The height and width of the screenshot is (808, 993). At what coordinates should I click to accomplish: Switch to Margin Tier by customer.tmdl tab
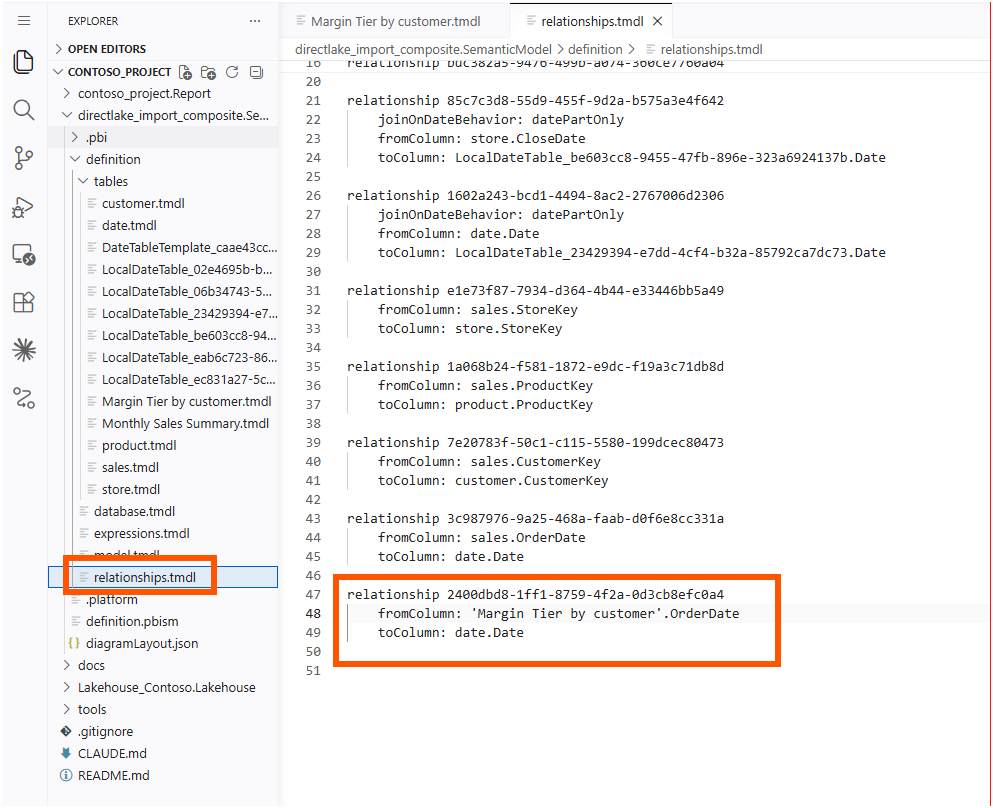pos(394,22)
